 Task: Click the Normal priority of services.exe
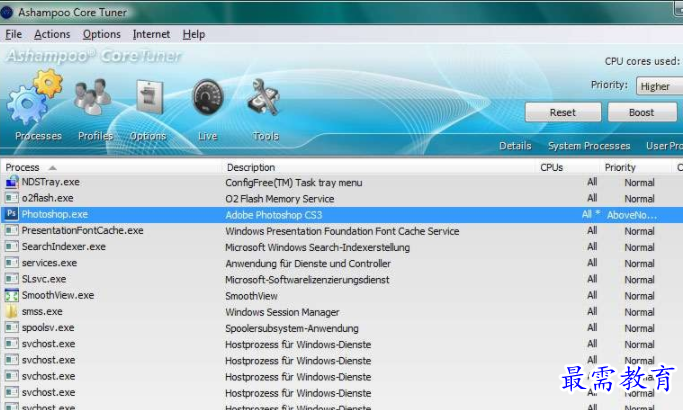pyautogui.click(x=639, y=263)
